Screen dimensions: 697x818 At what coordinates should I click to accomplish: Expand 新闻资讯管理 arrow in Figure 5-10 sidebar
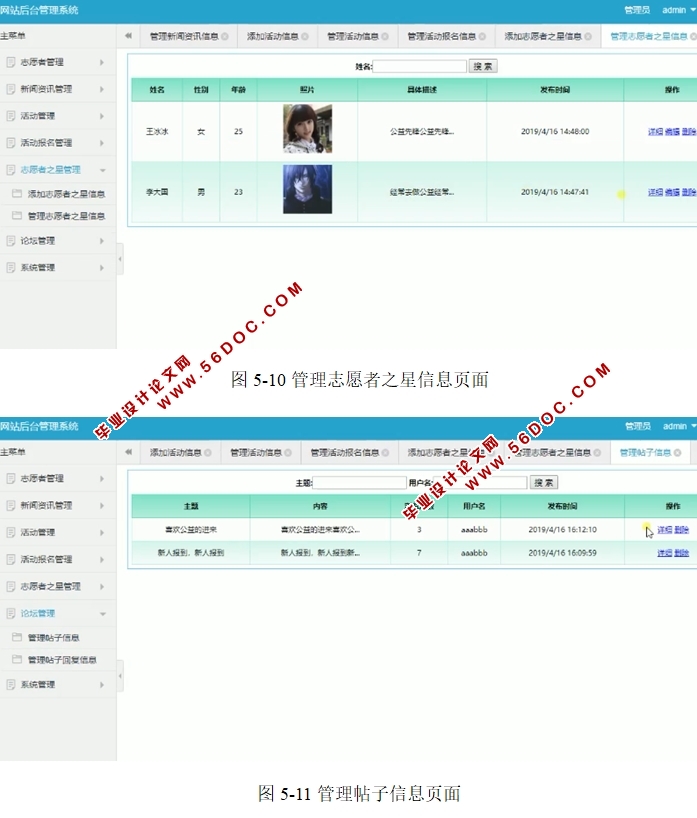pyautogui.click(x=102, y=89)
